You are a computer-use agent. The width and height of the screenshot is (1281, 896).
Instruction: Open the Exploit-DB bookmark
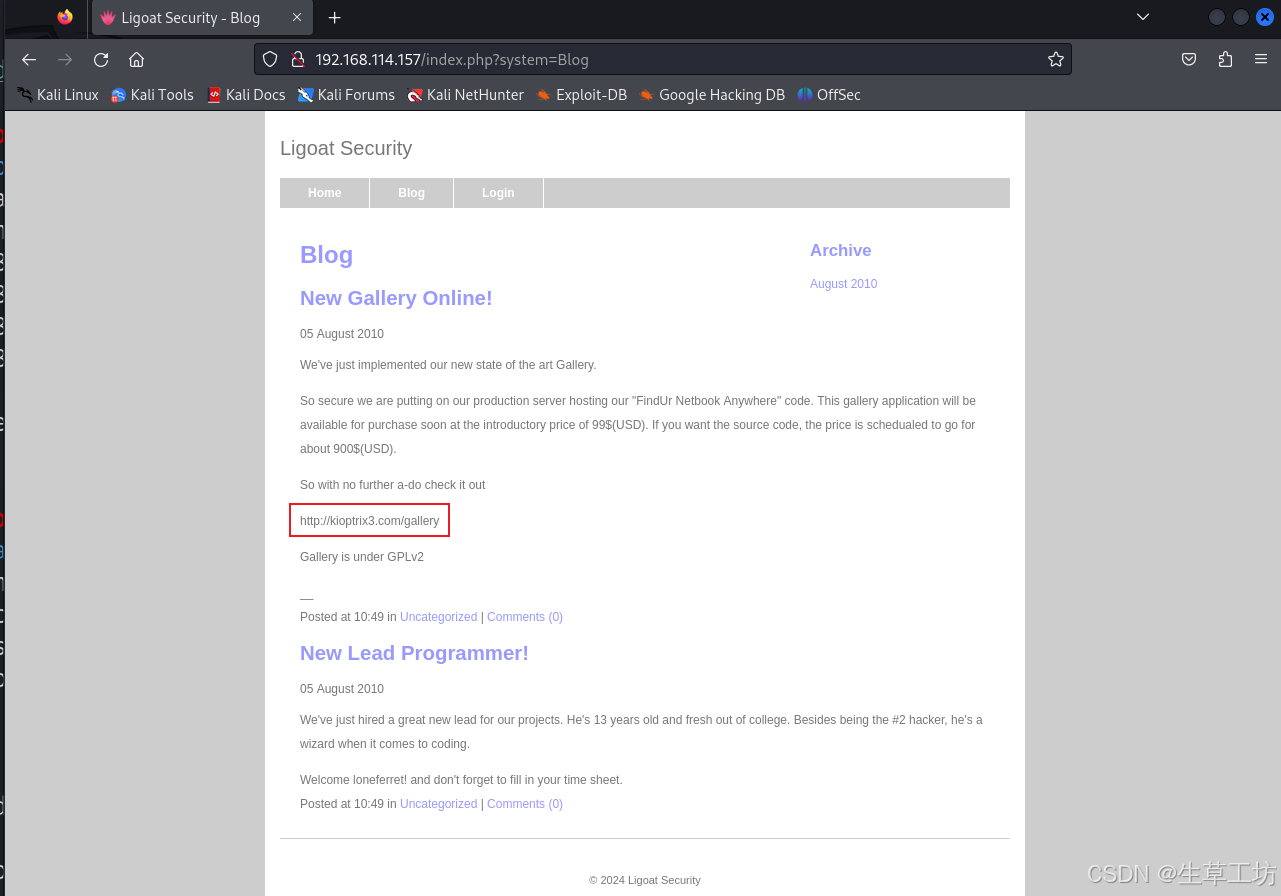point(581,95)
